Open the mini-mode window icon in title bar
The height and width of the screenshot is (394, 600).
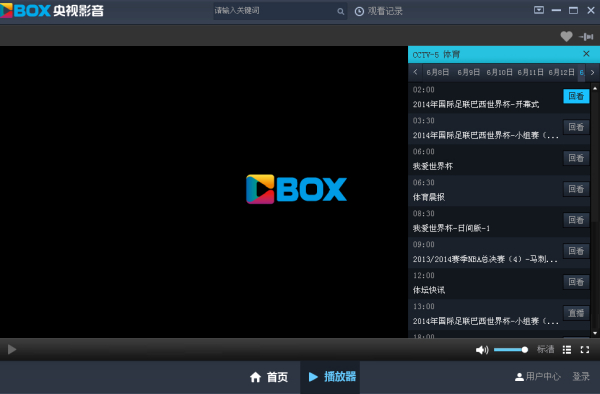pyautogui.click(x=539, y=10)
